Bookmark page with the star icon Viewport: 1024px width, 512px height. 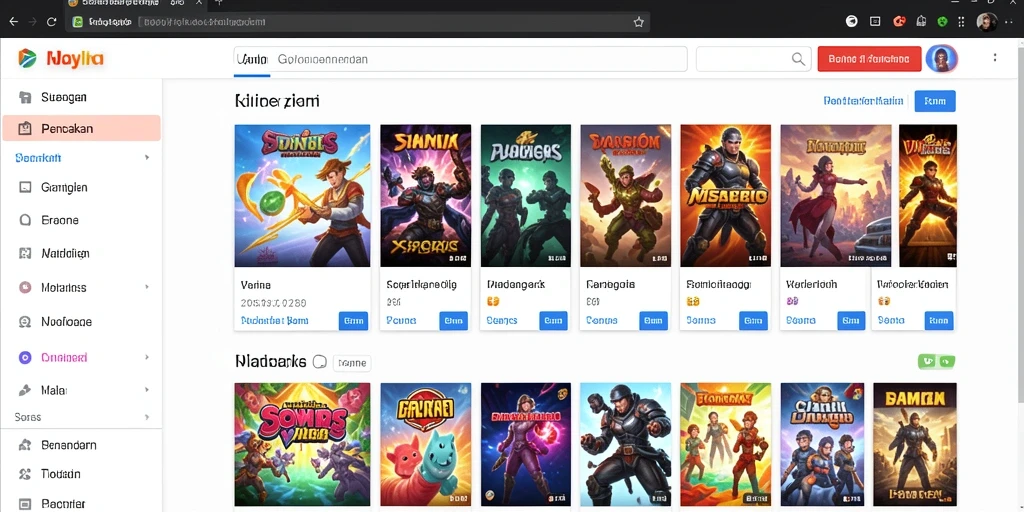639,22
